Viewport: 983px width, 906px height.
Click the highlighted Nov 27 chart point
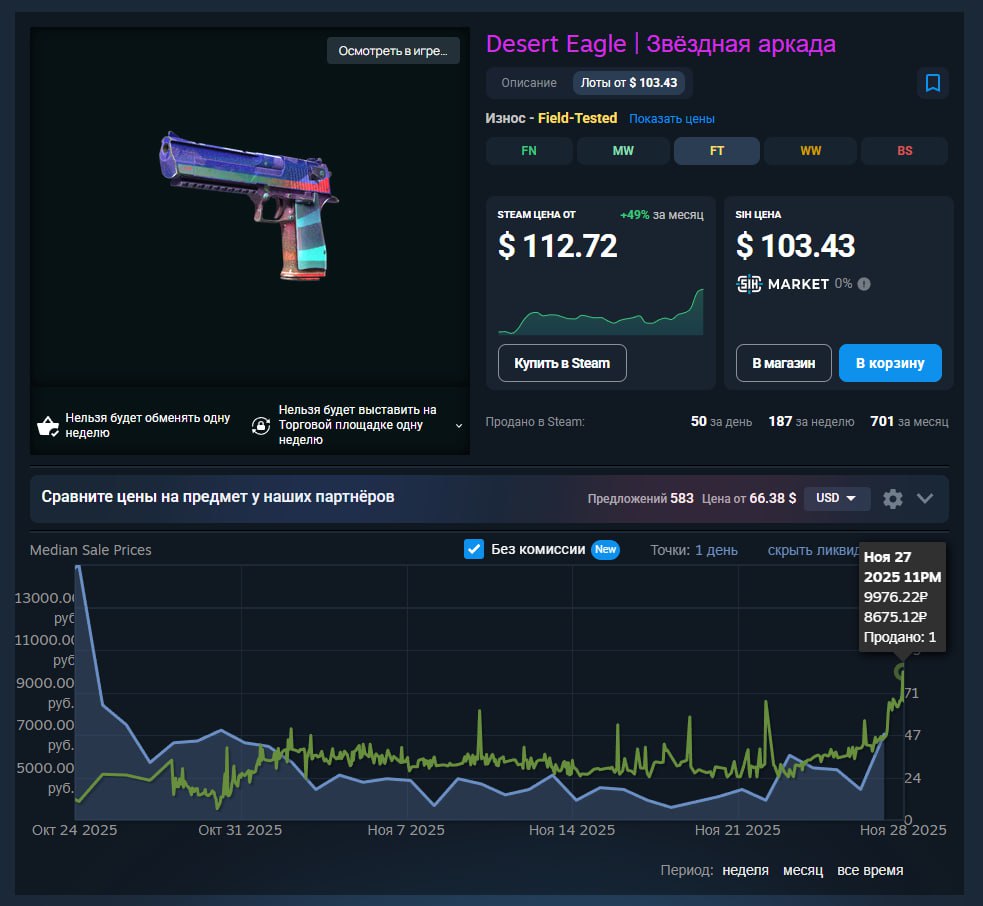tap(901, 672)
